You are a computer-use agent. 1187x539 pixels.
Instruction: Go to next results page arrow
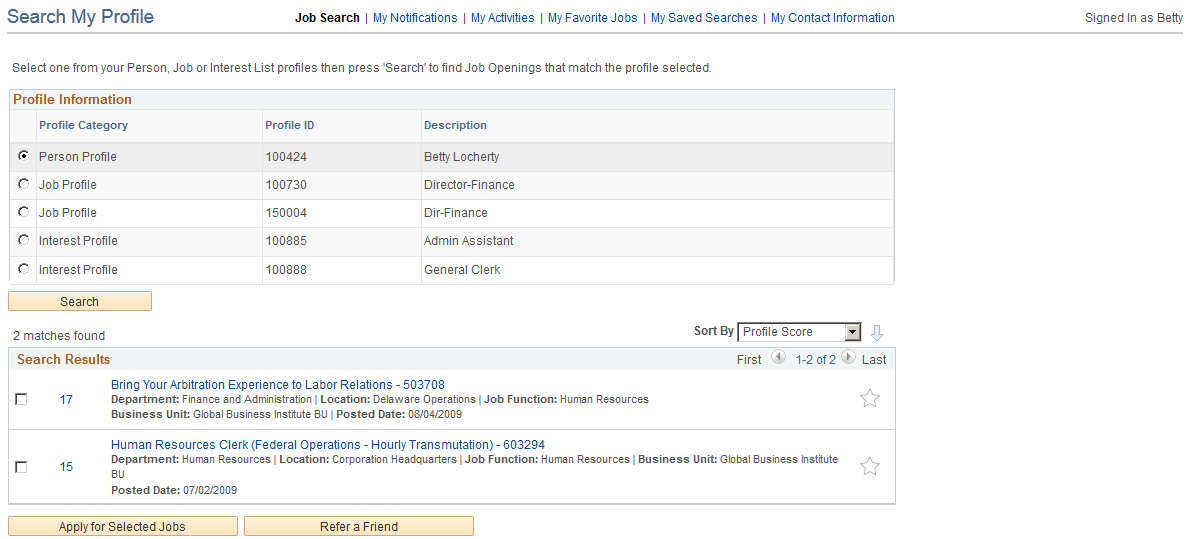point(848,357)
